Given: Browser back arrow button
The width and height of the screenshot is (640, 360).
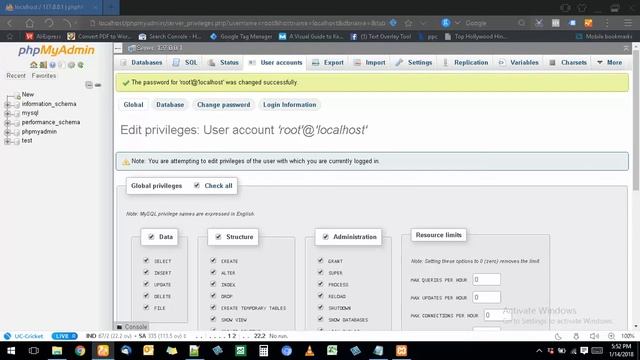Looking at the screenshot, I should [x=10, y=23].
